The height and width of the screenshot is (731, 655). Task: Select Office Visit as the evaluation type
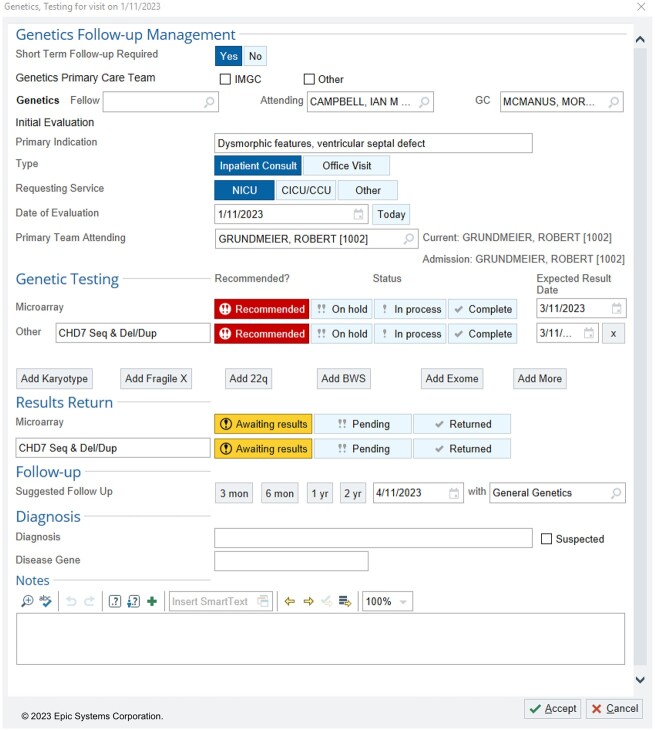(347, 166)
